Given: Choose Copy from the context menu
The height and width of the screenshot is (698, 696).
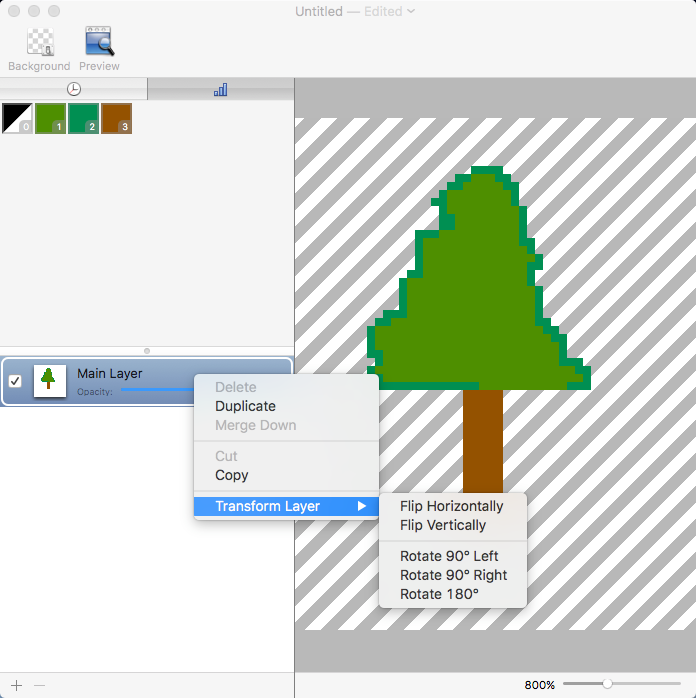Looking at the screenshot, I should [x=231, y=475].
